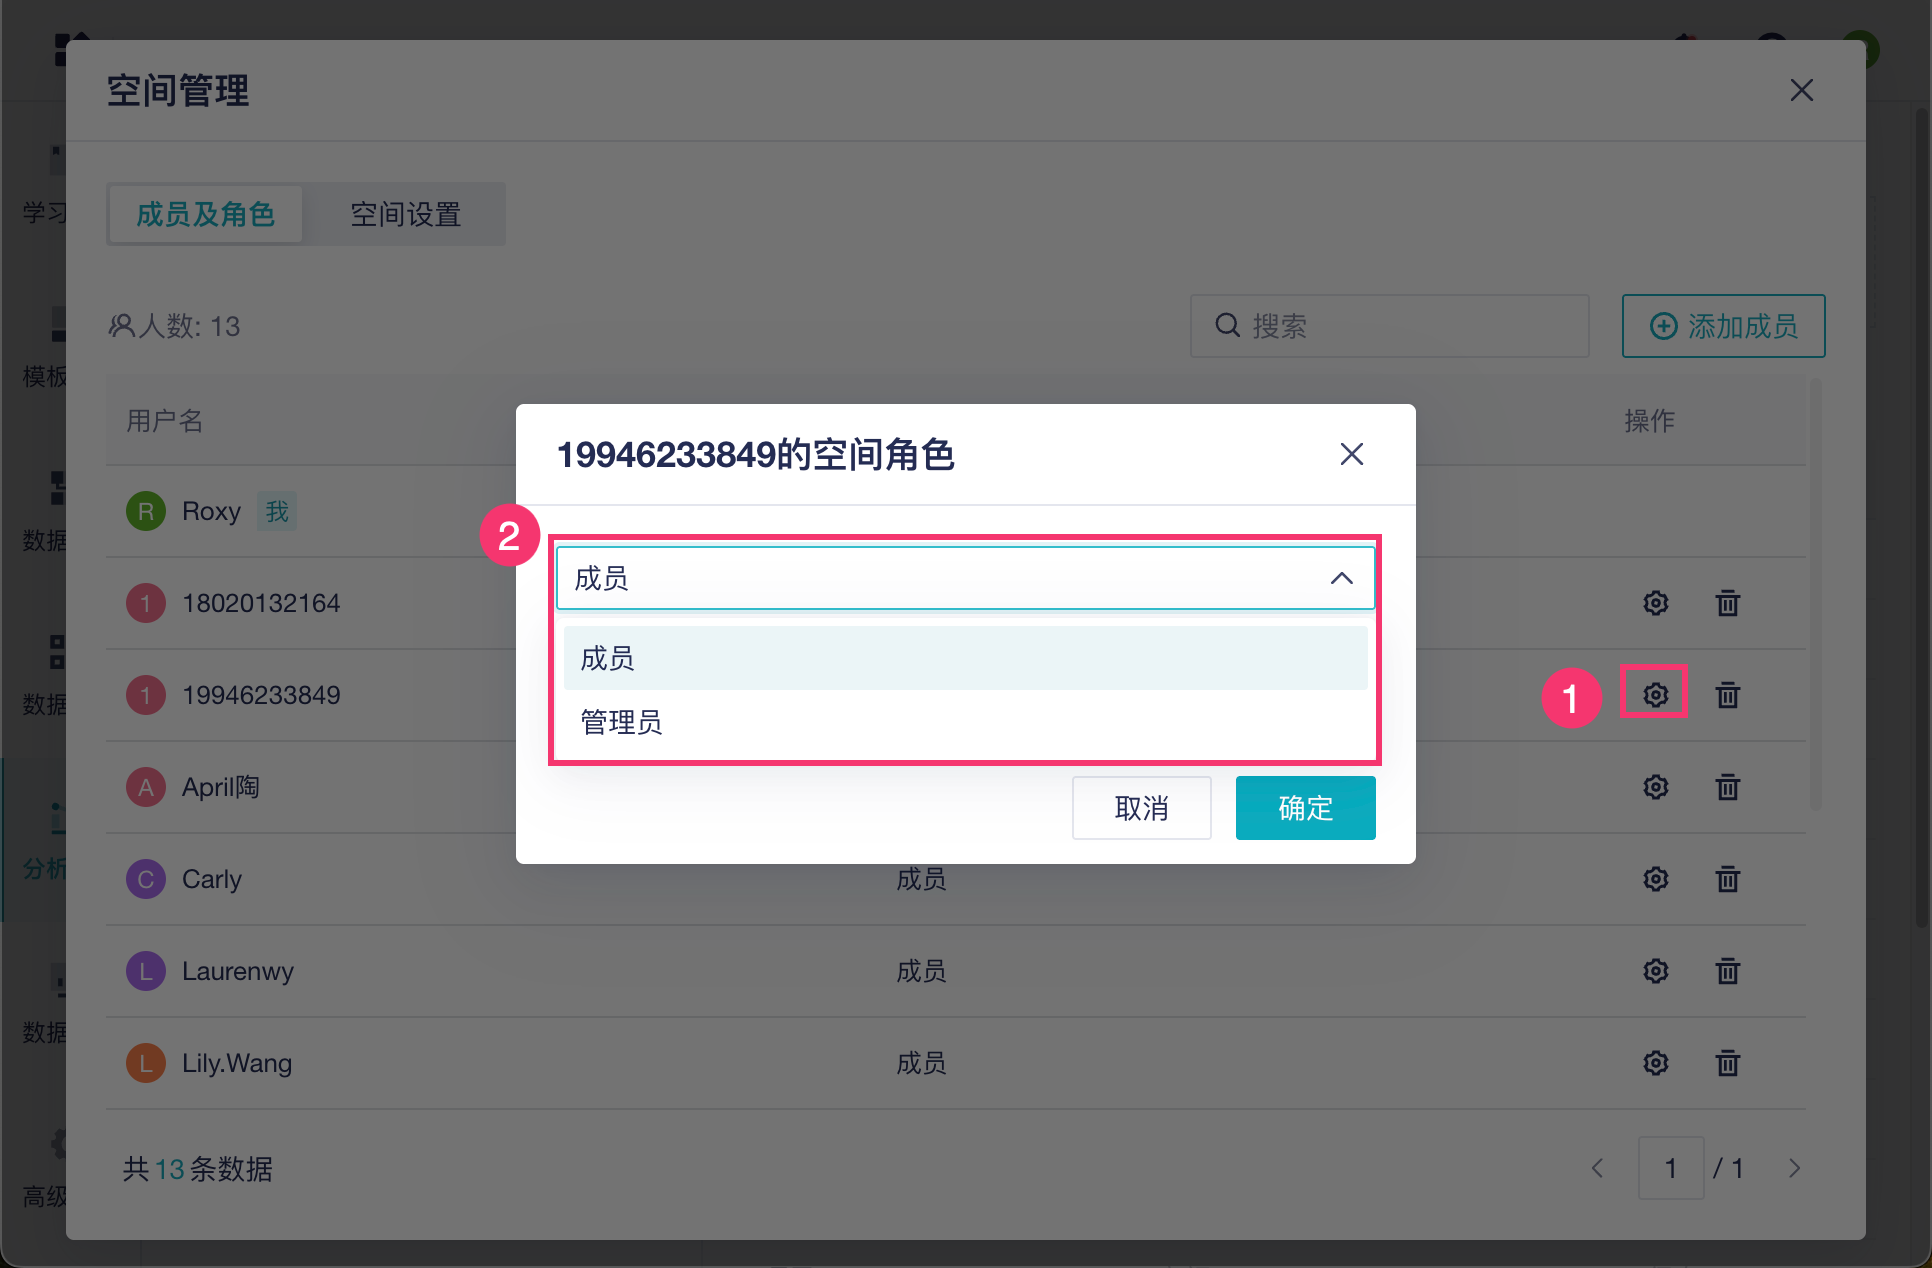
Task: Close the 空间角色 role dialog
Action: pos(1351,455)
